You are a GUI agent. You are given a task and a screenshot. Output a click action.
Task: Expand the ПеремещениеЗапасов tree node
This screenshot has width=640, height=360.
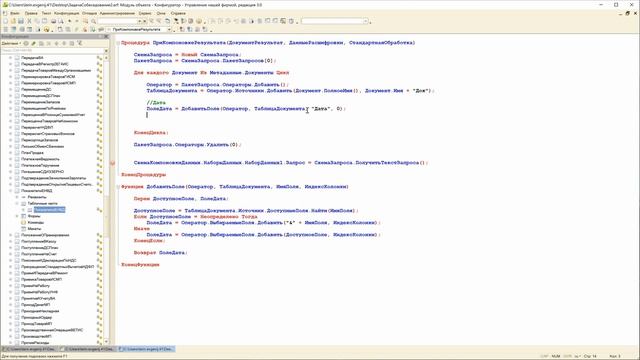11,102
